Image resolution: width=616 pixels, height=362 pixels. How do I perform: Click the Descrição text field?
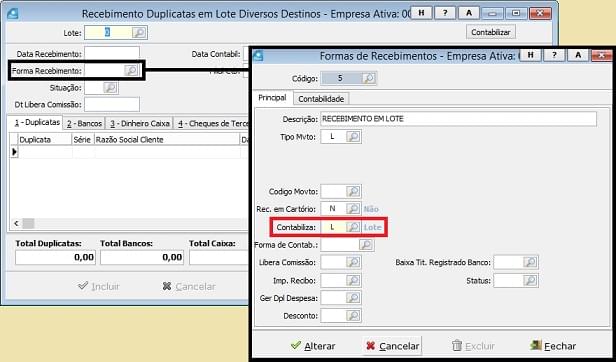point(458,119)
